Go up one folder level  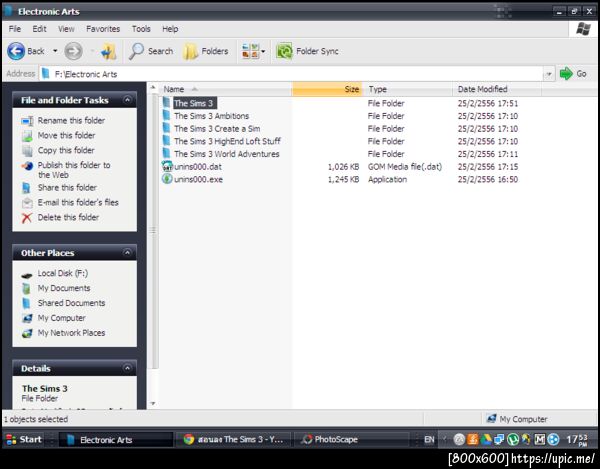(x=108, y=51)
